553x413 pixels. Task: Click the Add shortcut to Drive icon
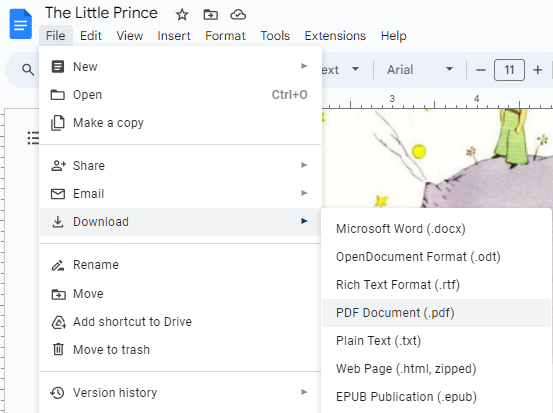[x=59, y=322]
